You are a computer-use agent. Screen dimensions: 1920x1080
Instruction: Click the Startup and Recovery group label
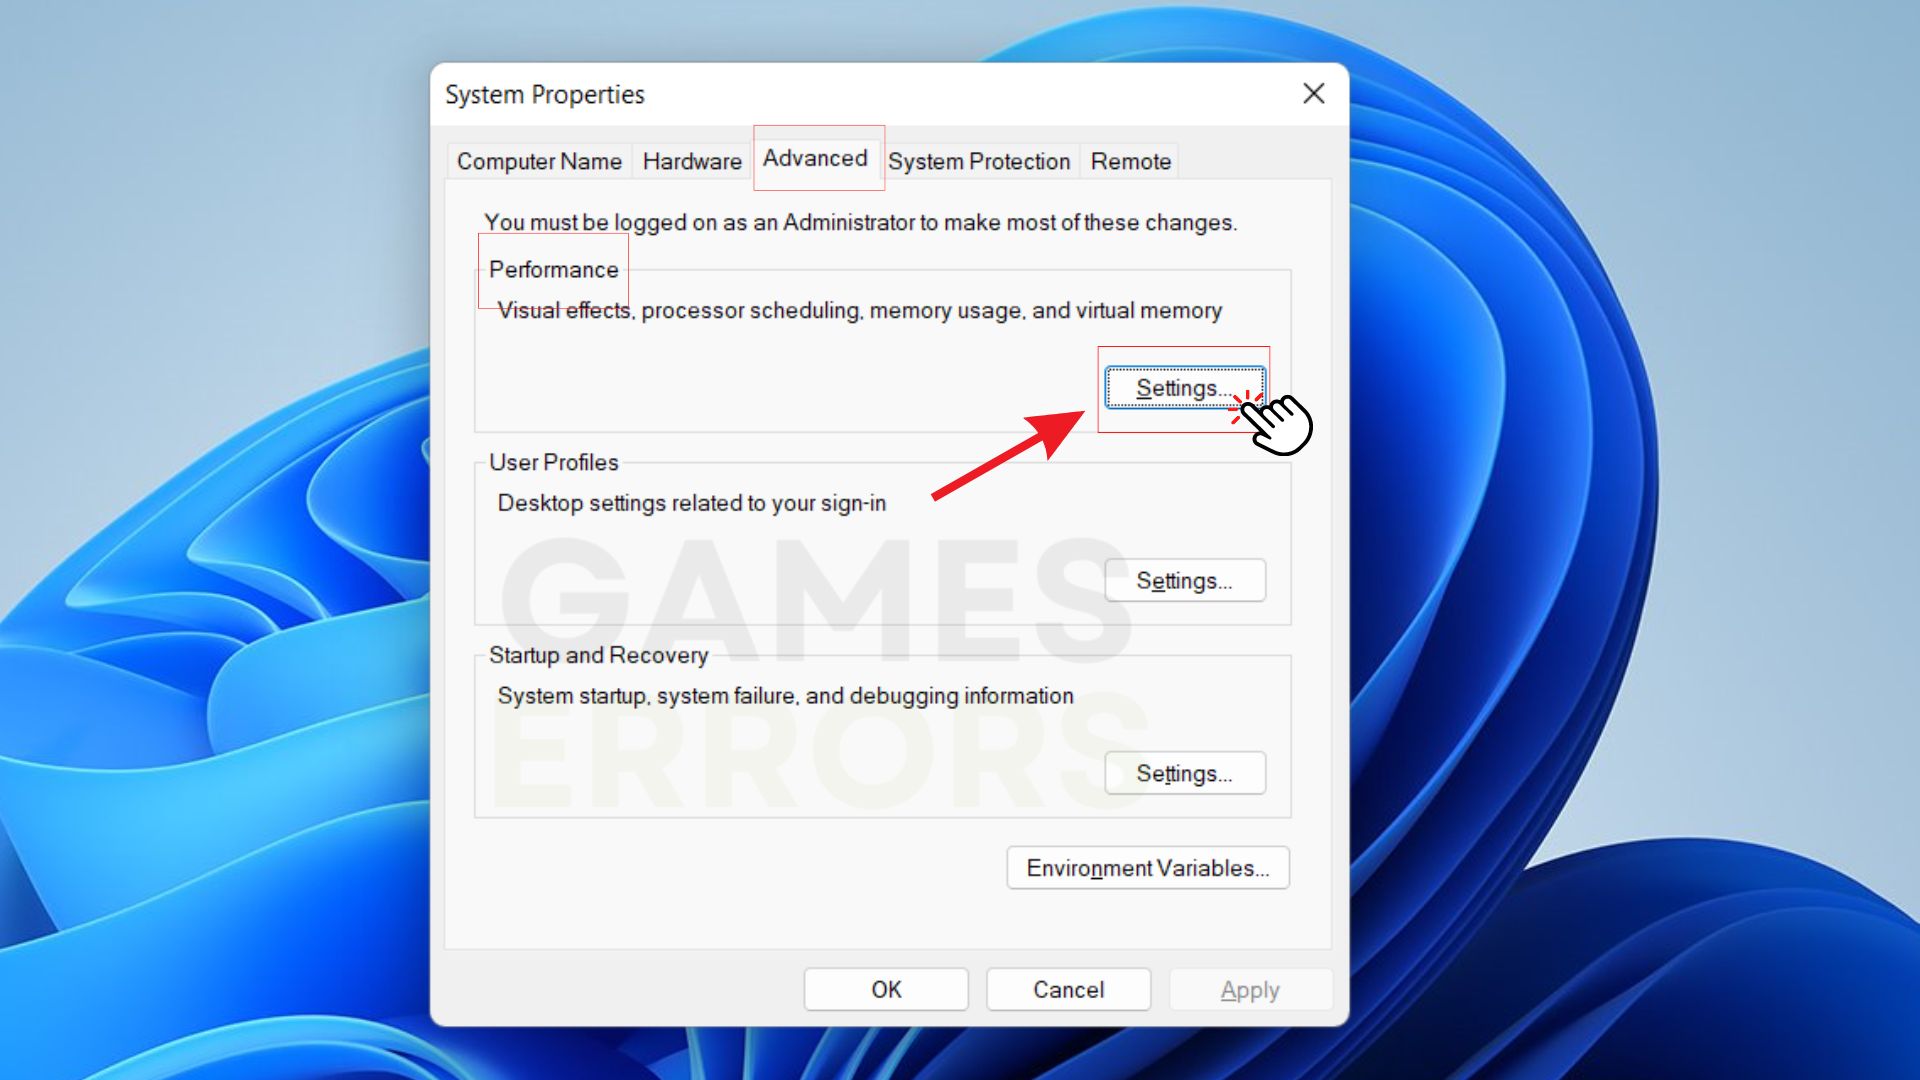598,655
